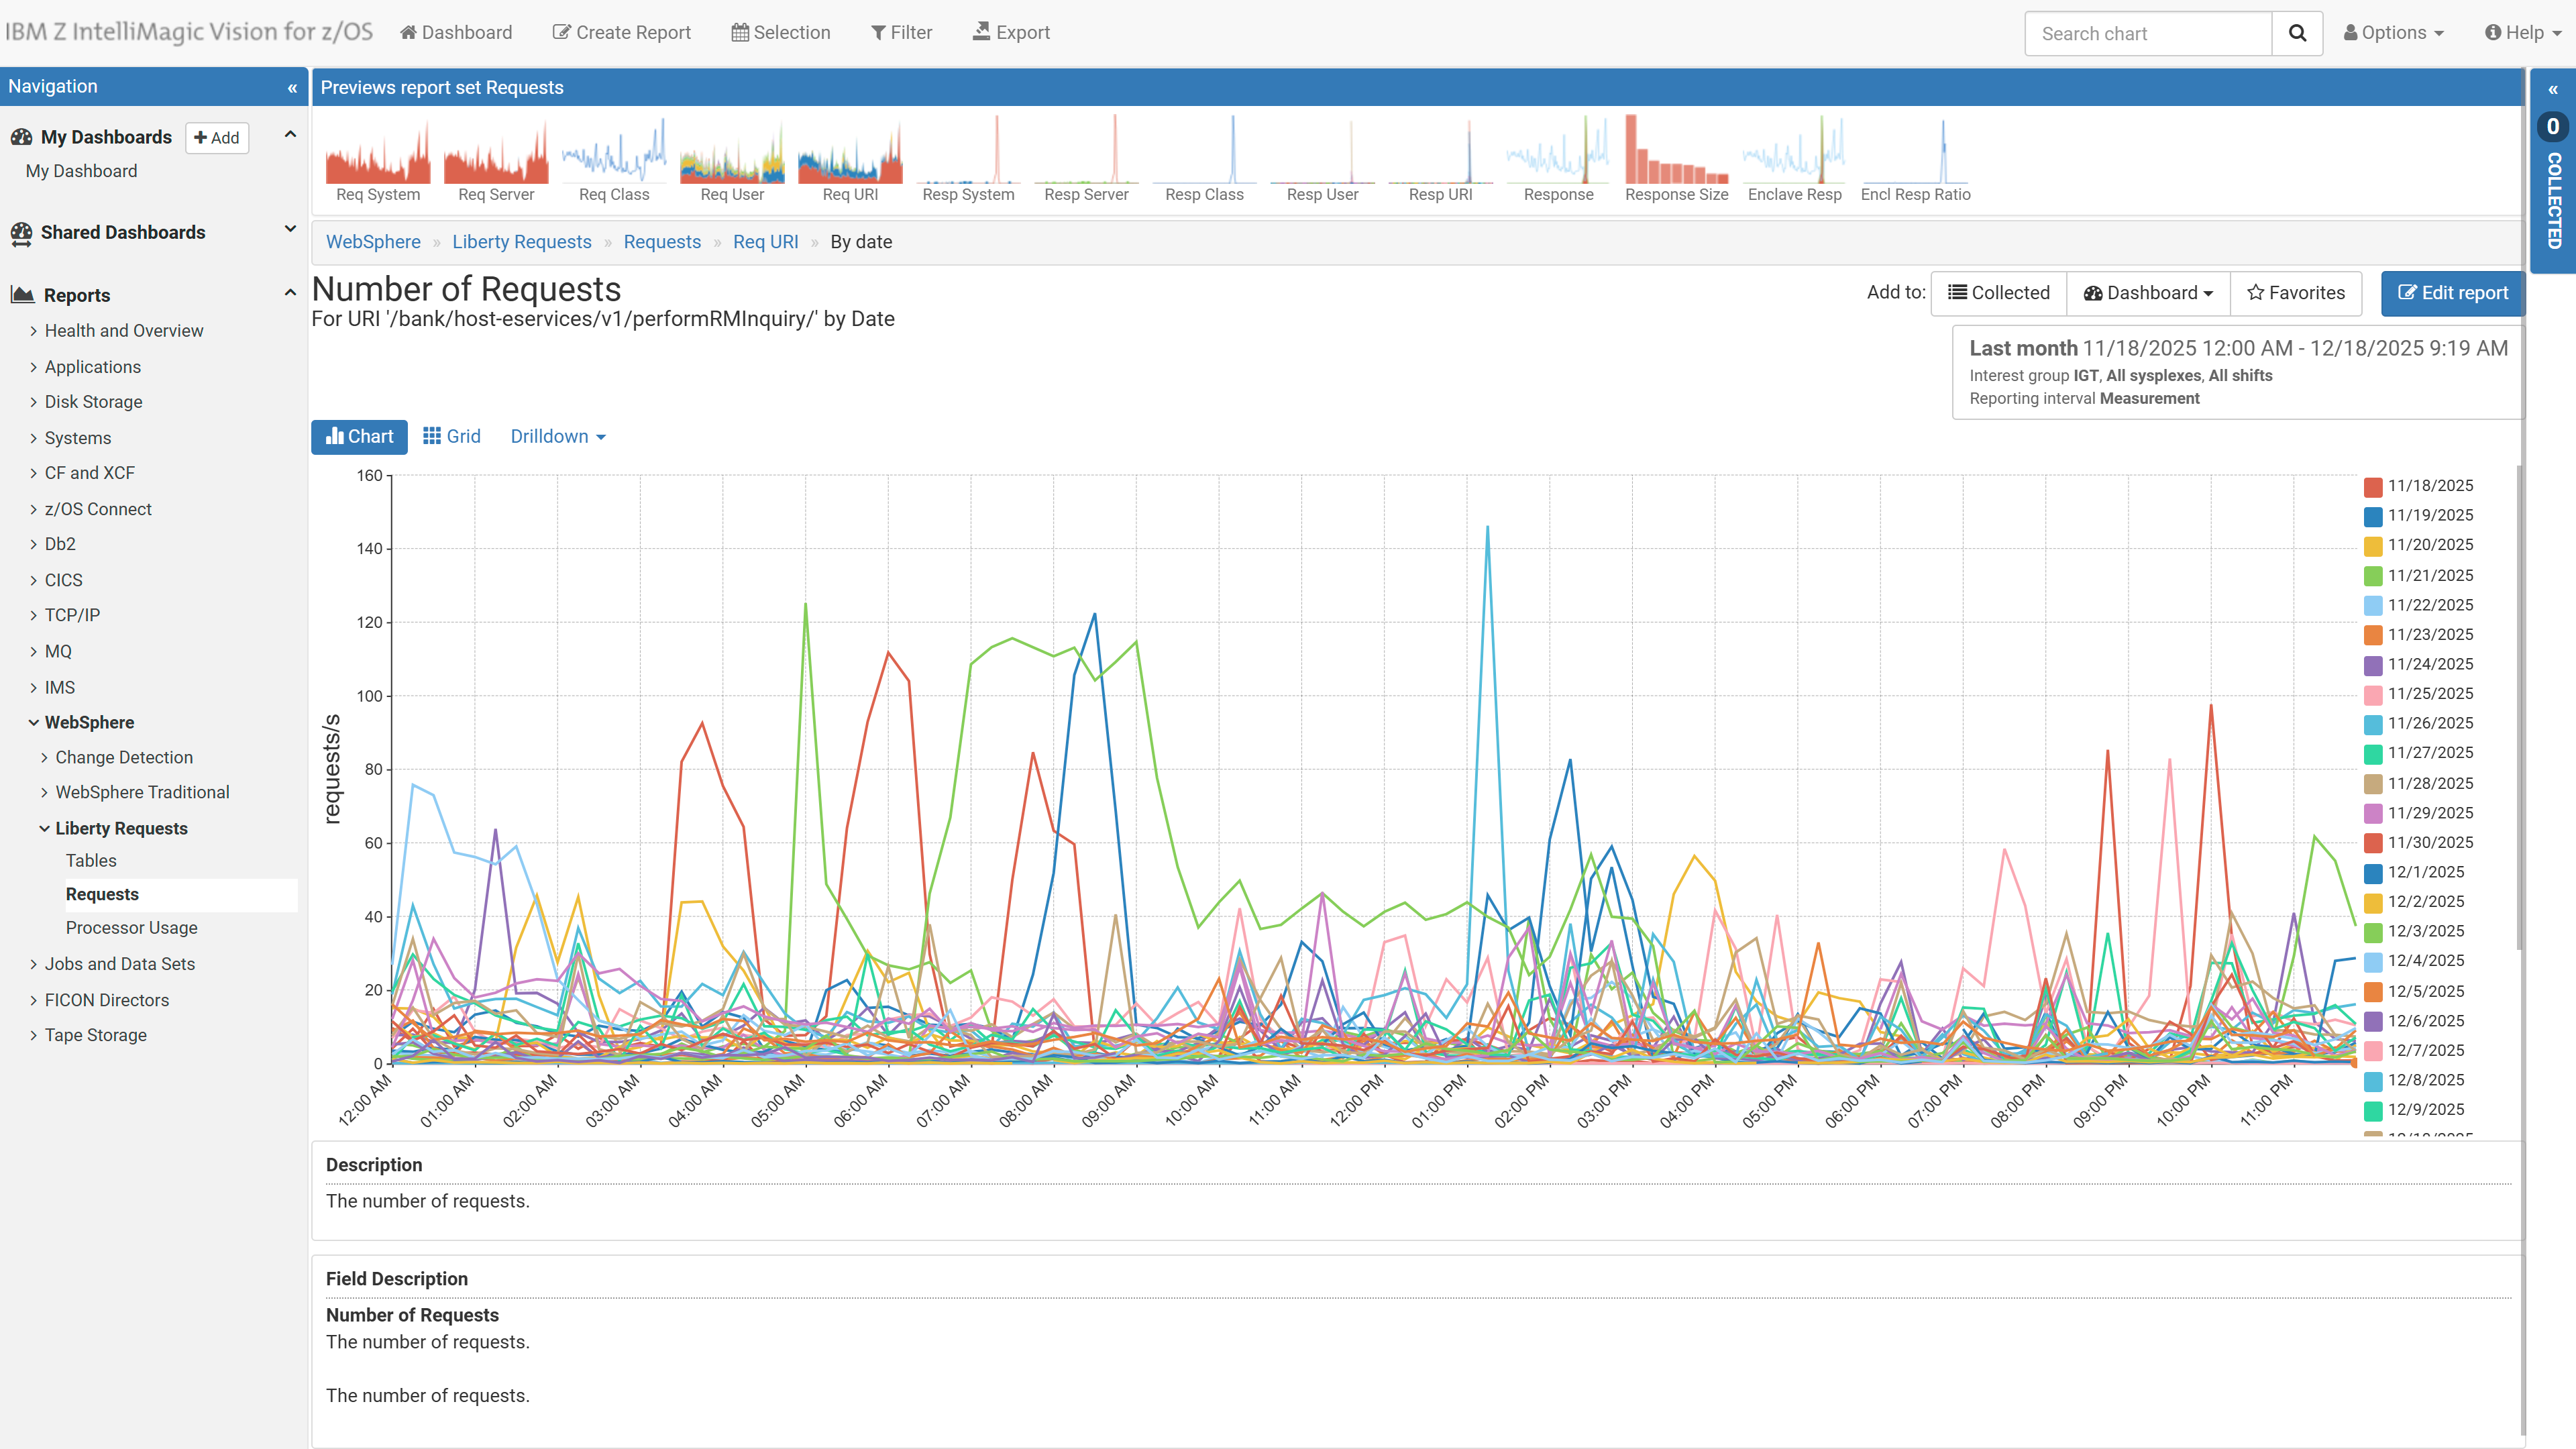Select Processor Usage under Liberty Requests

[x=131, y=928]
